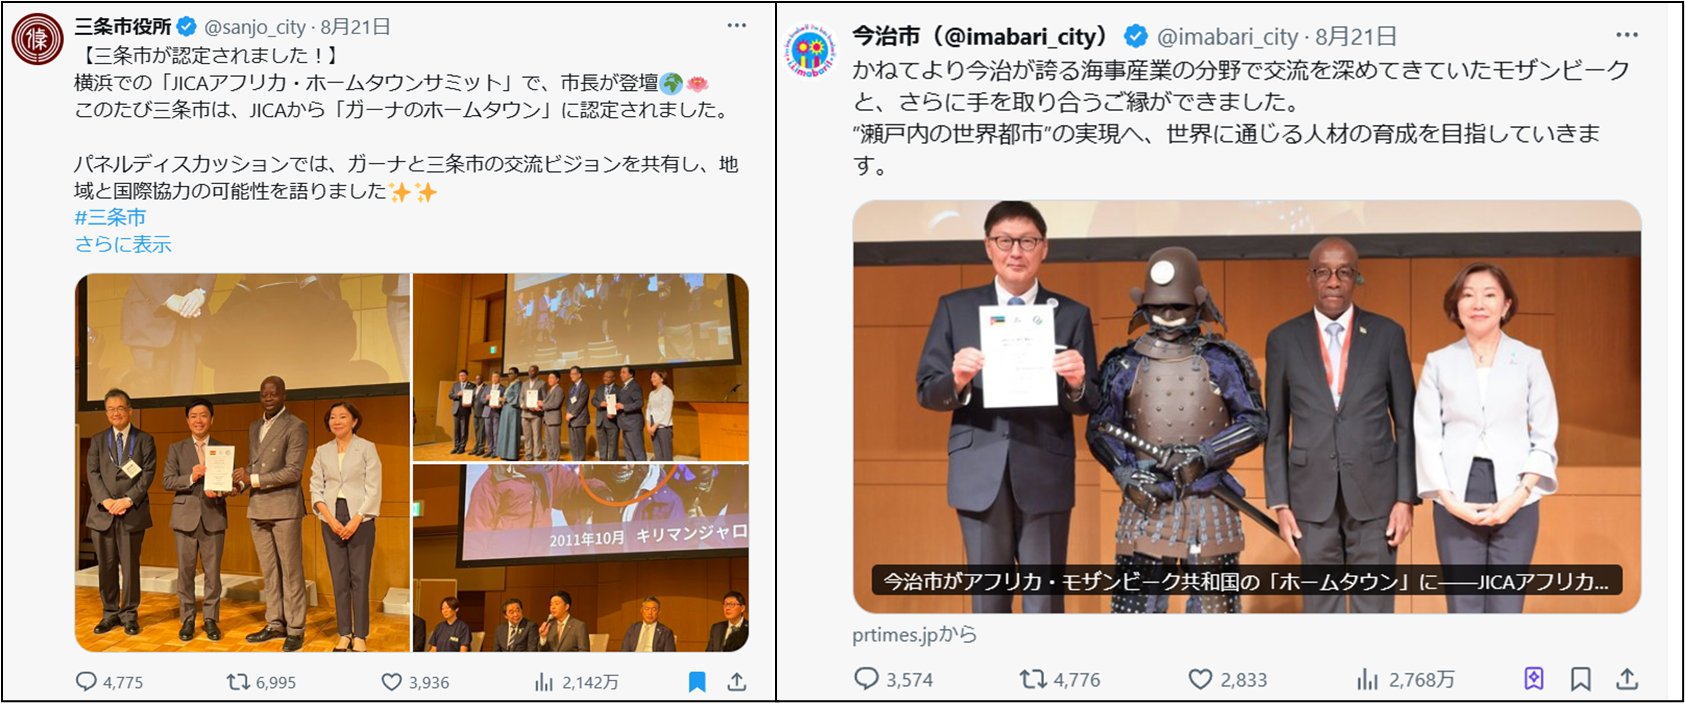Expand the Sanjo tweet with さらに表示
The height and width of the screenshot is (703, 1685).
coord(123,244)
